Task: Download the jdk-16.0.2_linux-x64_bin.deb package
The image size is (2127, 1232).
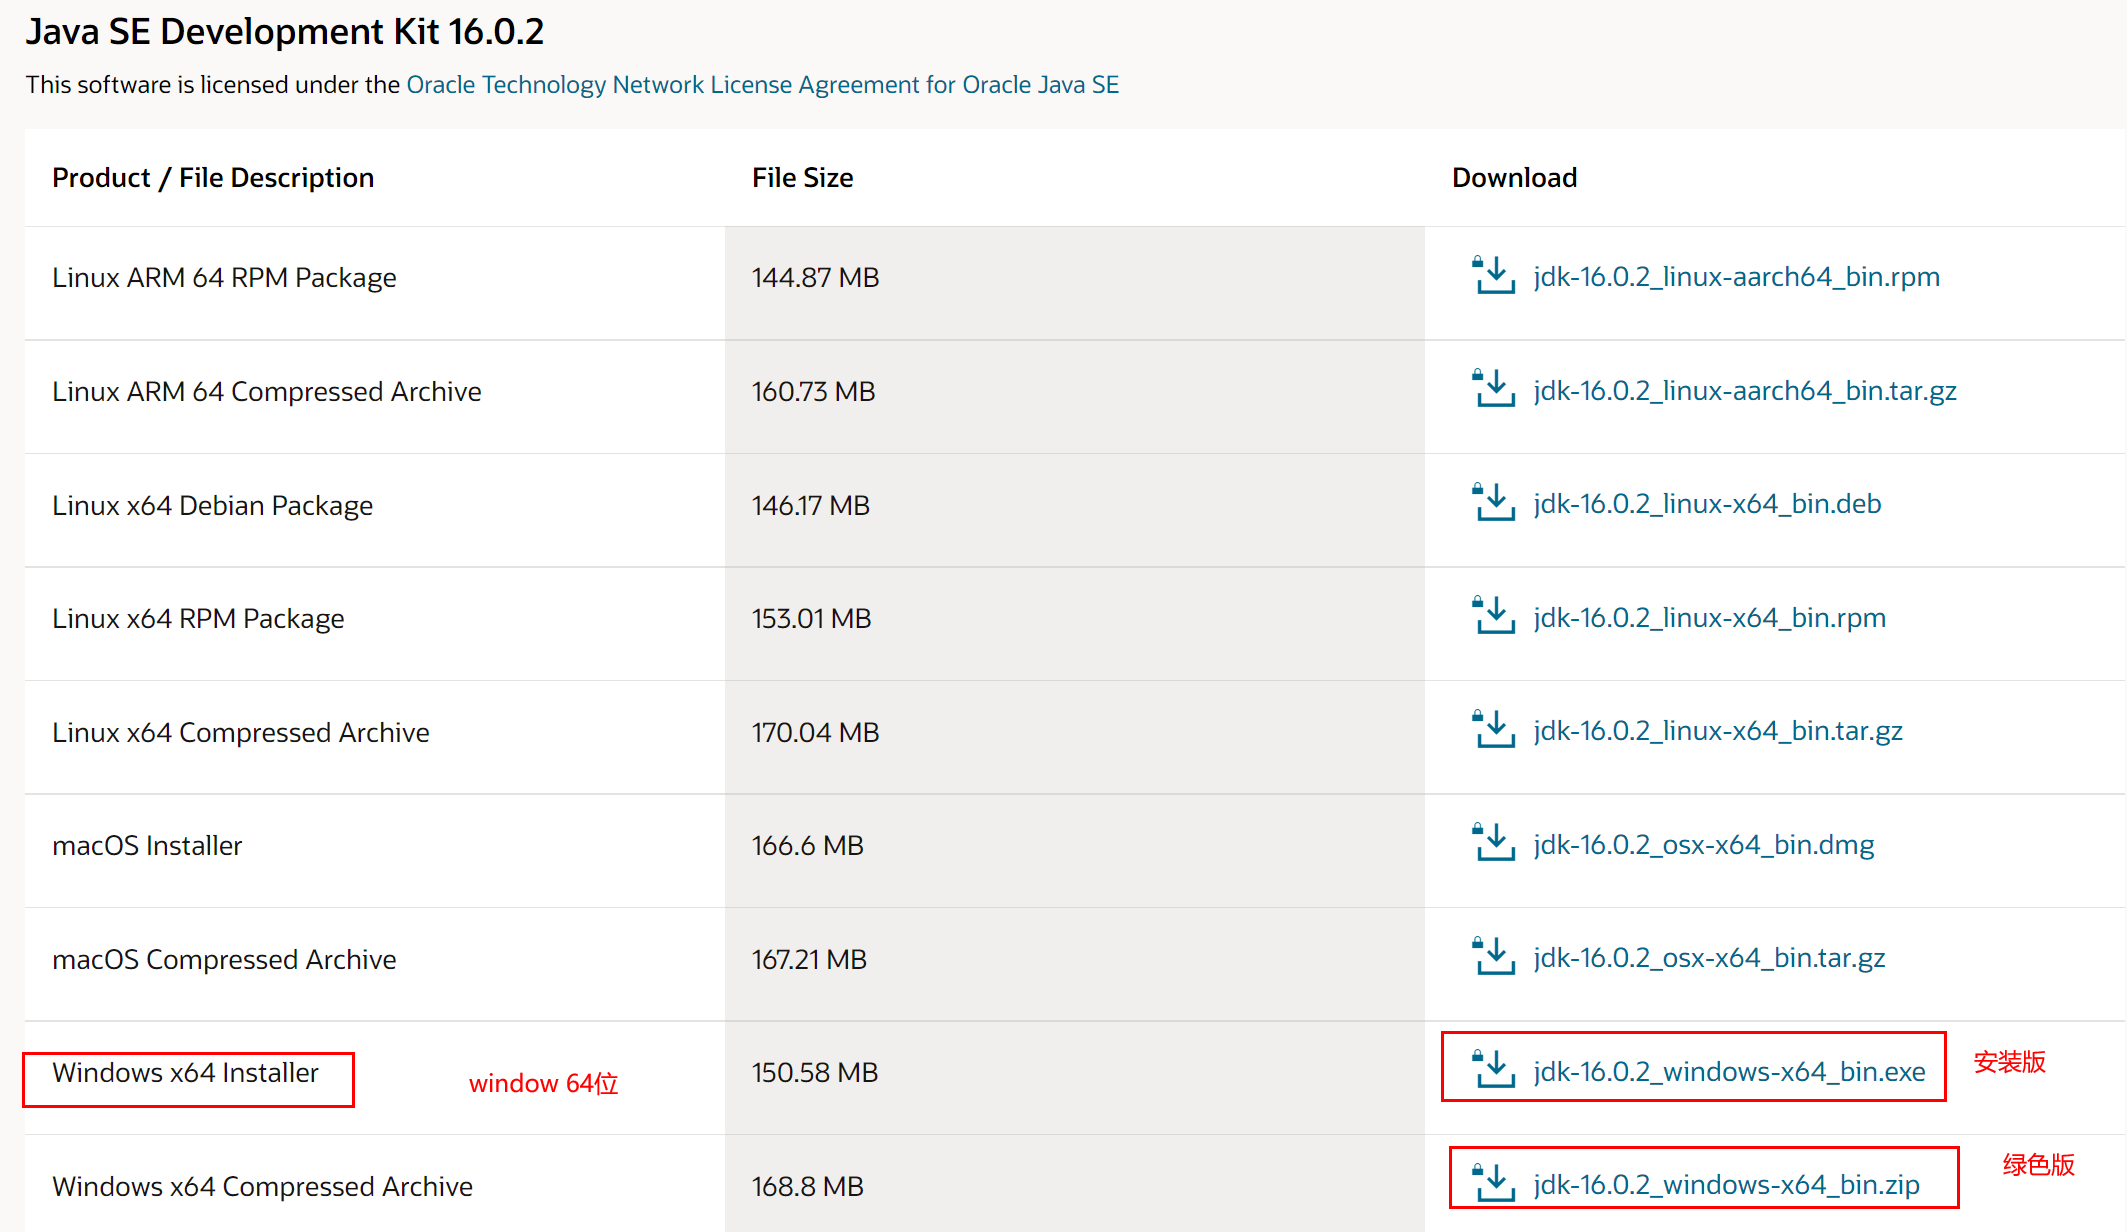Action: click(x=1707, y=504)
